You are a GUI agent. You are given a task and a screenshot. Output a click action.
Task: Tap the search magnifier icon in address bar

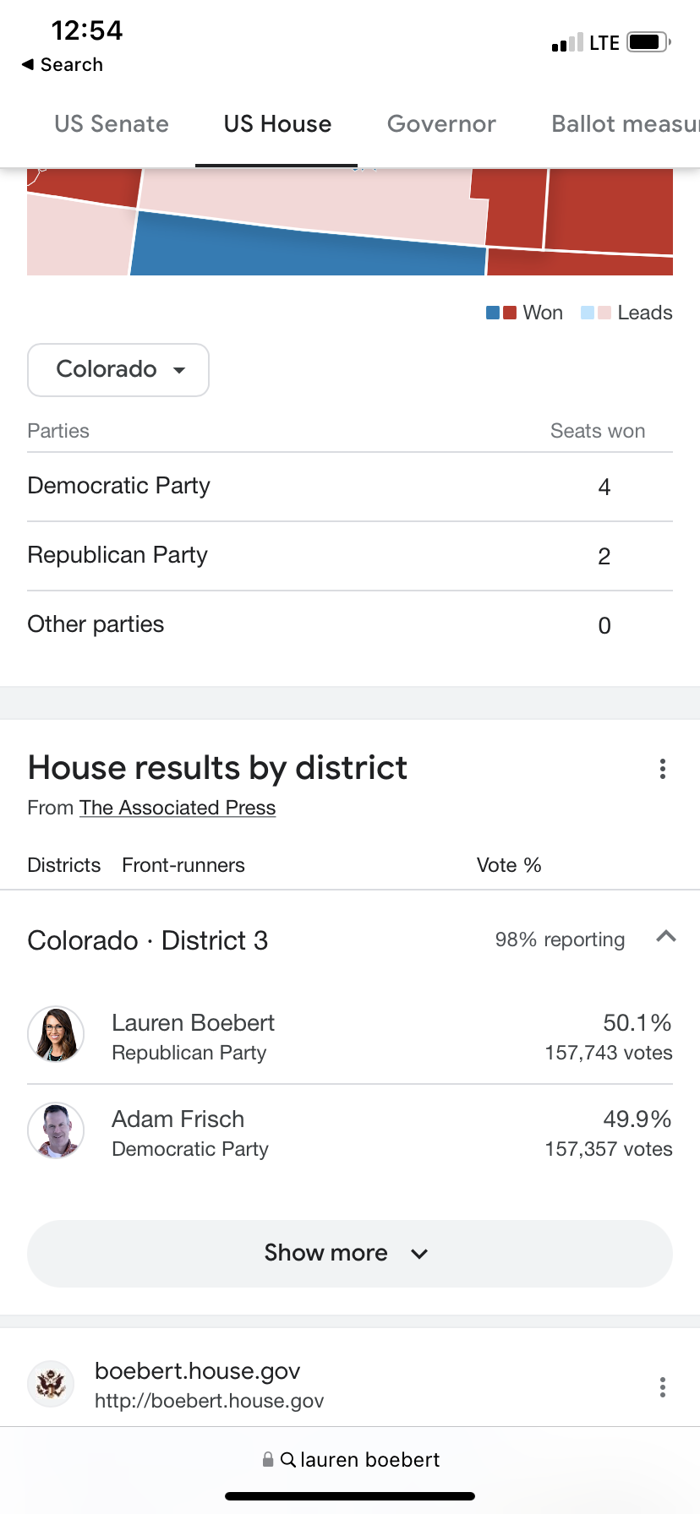pyautogui.click(x=288, y=1460)
